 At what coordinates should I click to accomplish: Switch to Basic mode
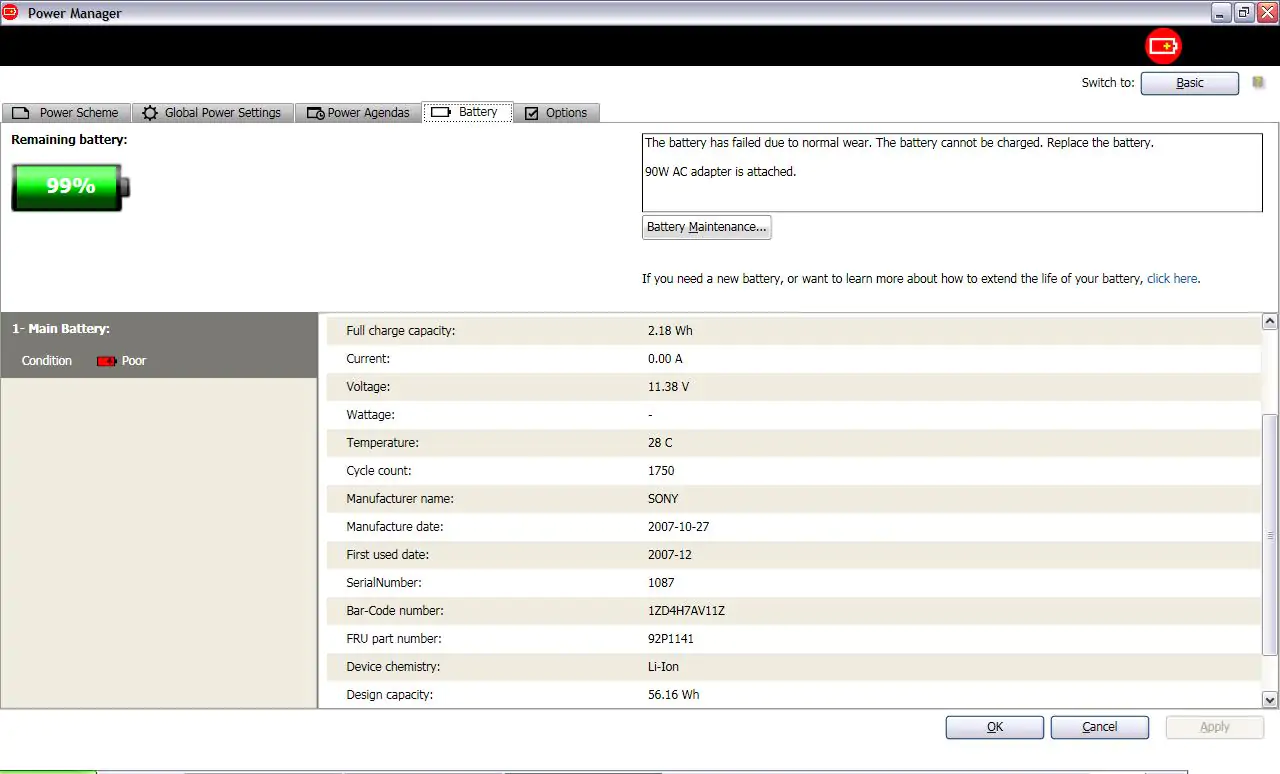pyautogui.click(x=1190, y=83)
